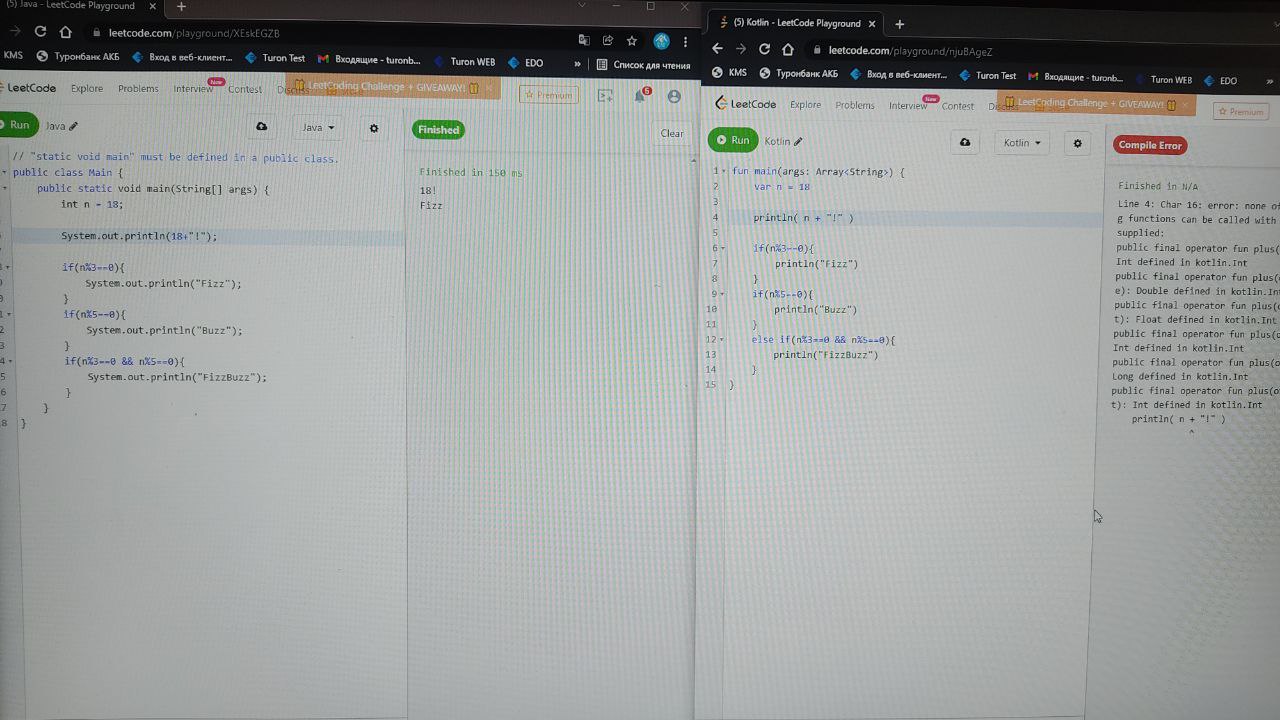
Task: Open Interview in the Kotlin window navbar
Action: coord(908,105)
